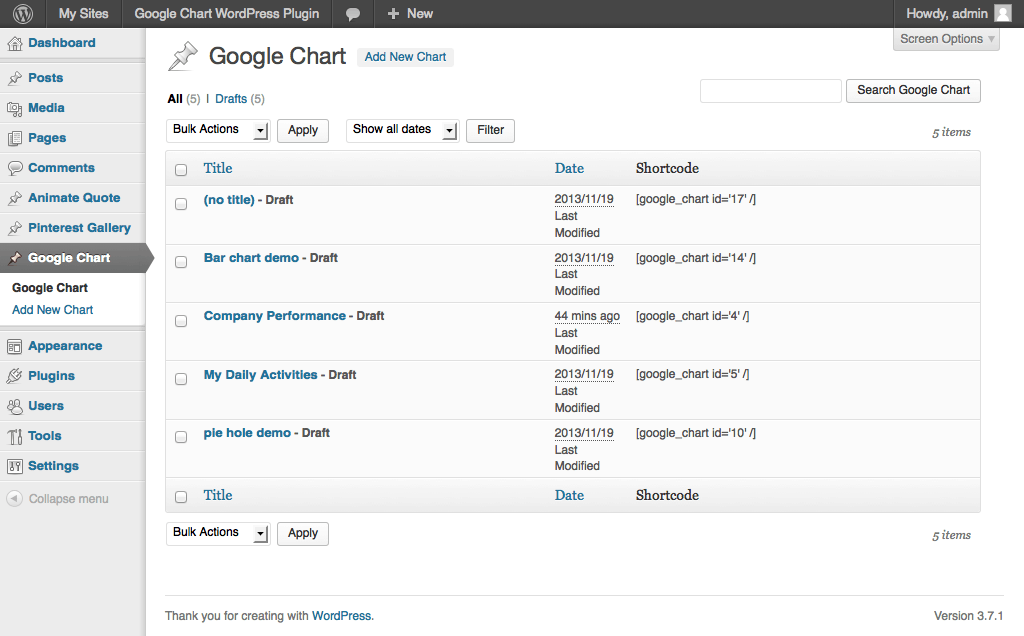Click the Tools wrench icon
The height and width of the screenshot is (636, 1024).
(x=14, y=437)
